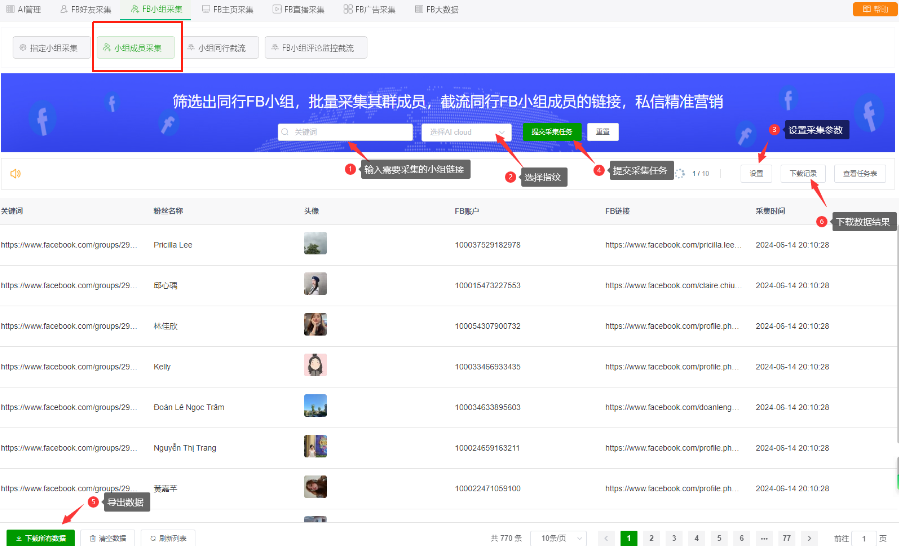The height and width of the screenshot is (546, 899).
Task: Click the table vertical scrollbar
Action: [897, 333]
